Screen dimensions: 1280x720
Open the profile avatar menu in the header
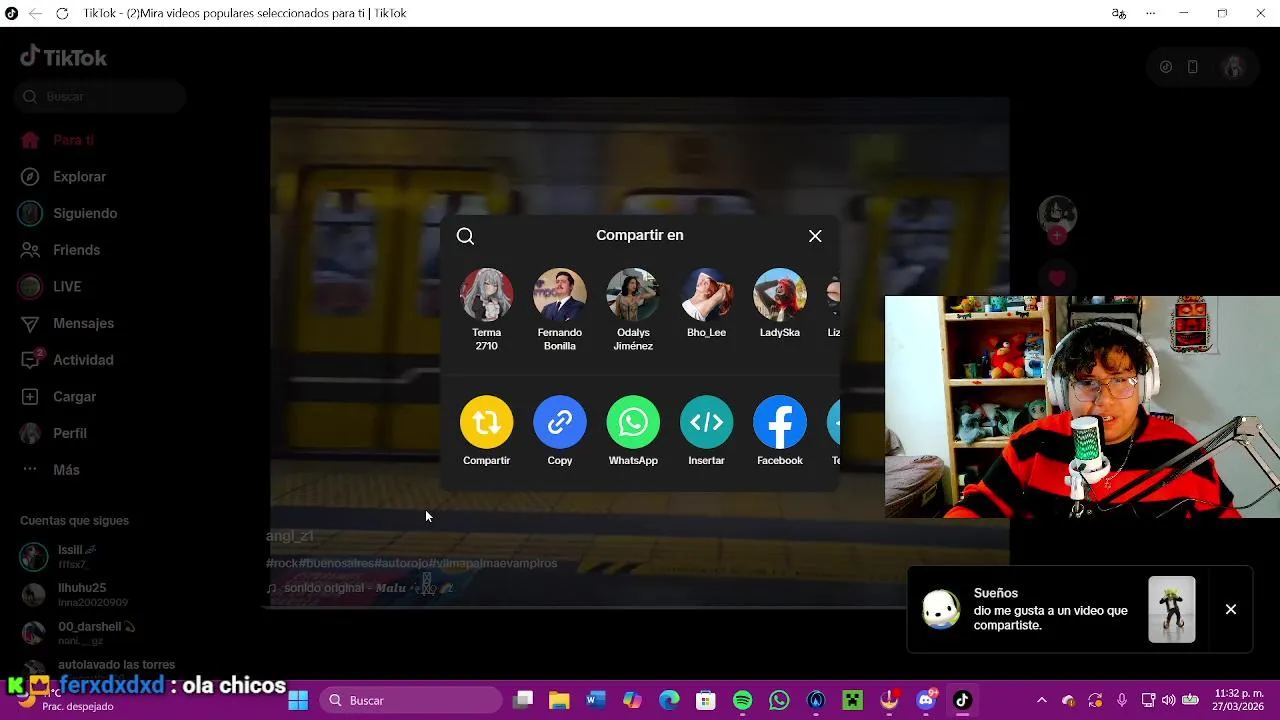1233,67
